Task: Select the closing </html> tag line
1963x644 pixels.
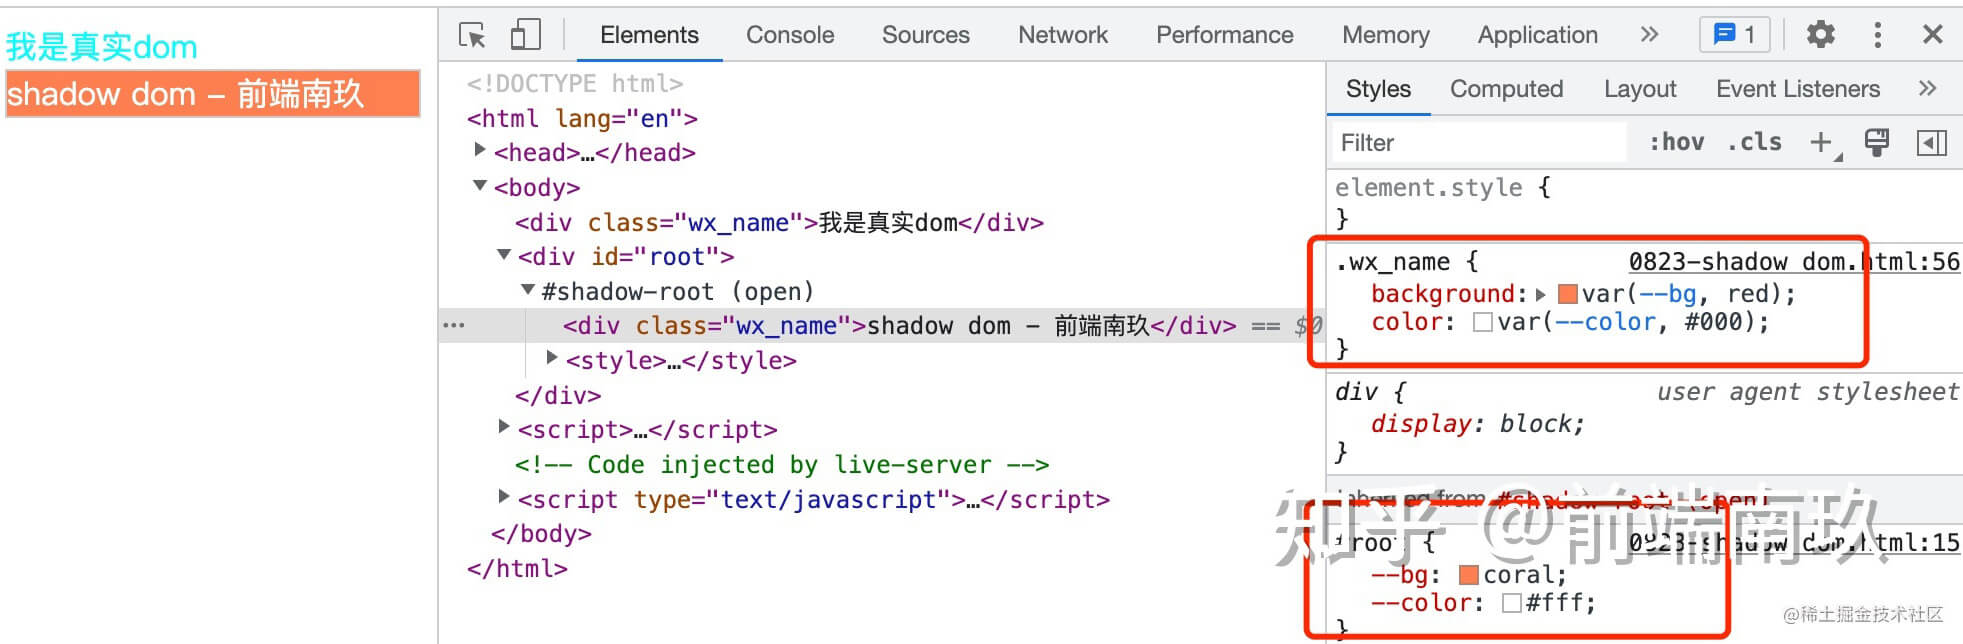Action: coord(517,569)
